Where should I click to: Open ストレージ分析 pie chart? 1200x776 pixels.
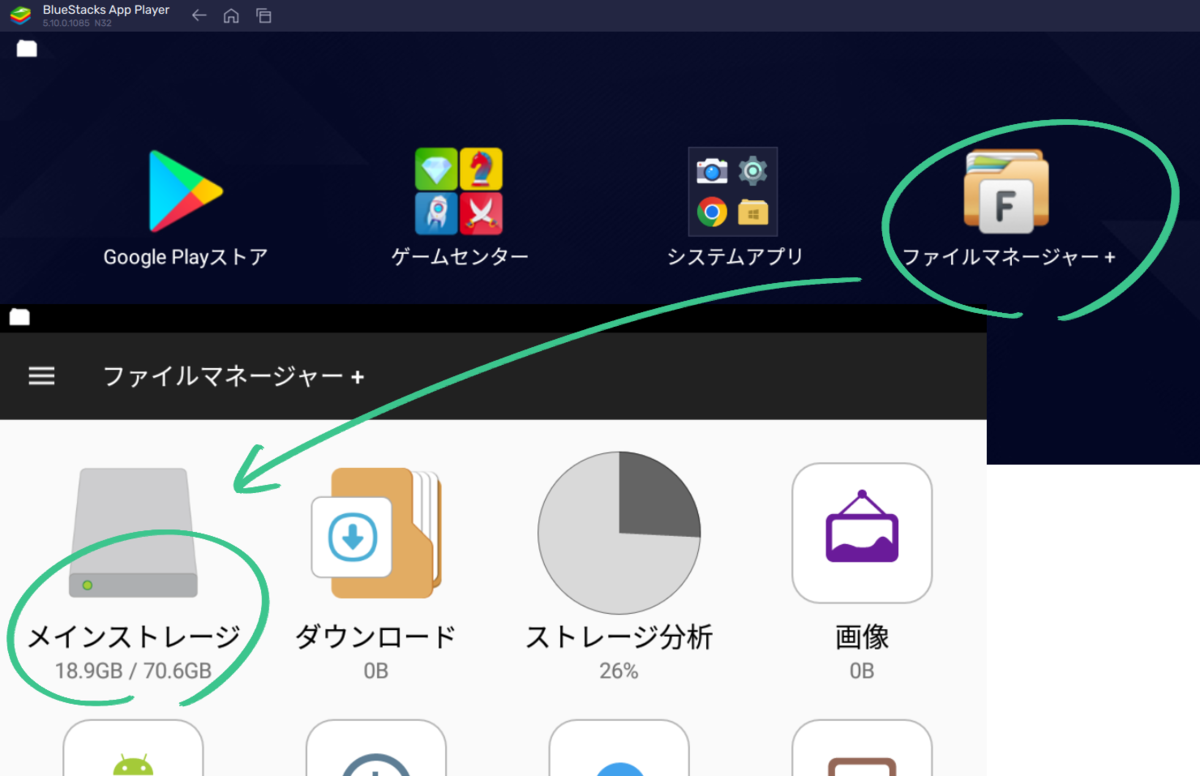619,532
